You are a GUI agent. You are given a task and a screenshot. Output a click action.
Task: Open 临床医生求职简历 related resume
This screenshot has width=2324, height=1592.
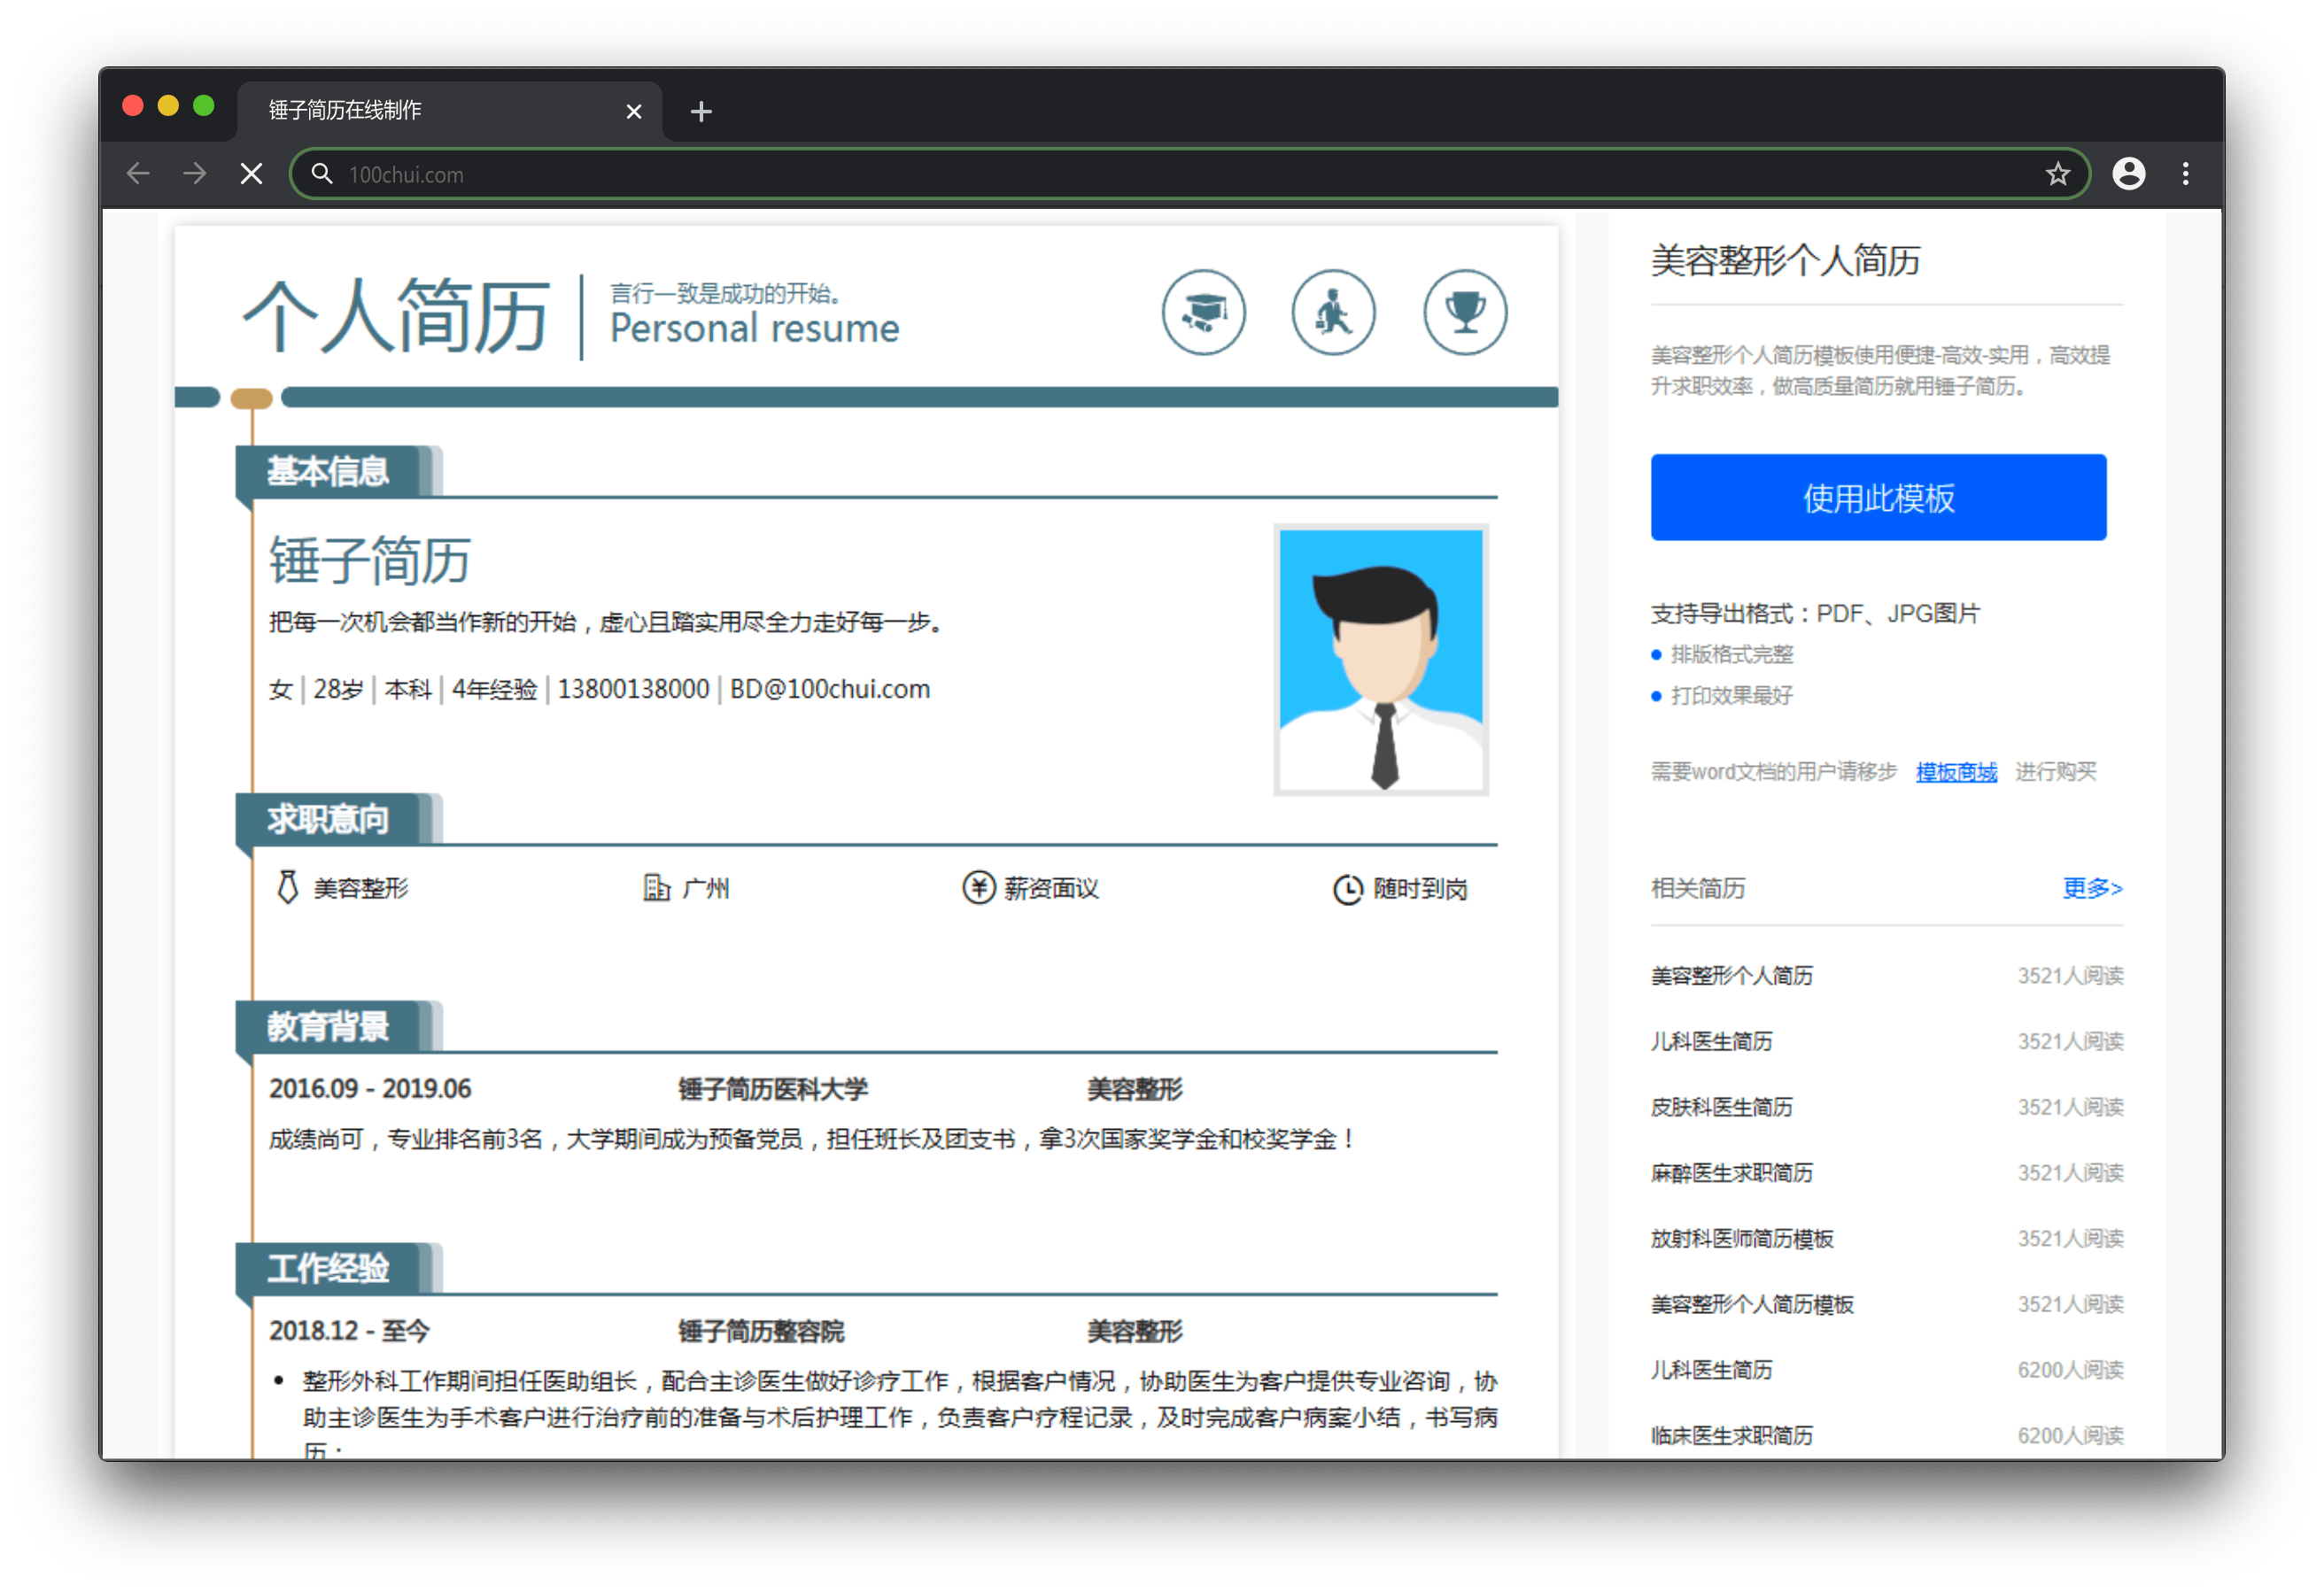pos(1731,1435)
